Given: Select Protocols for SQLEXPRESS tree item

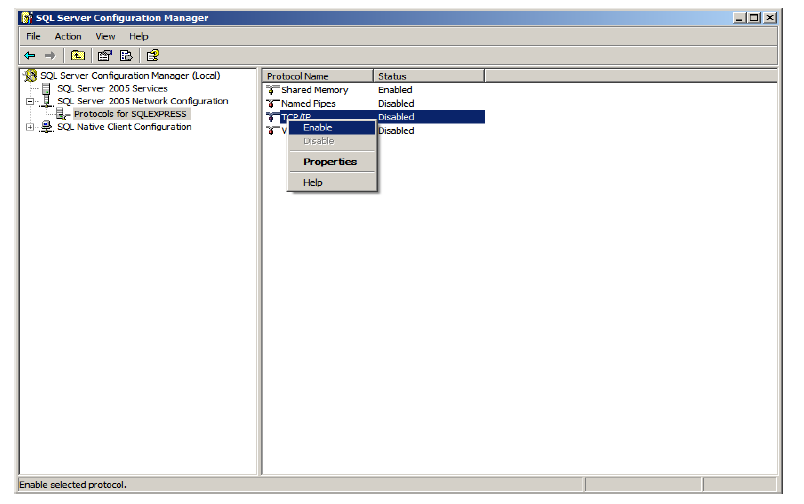Looking at the screenshot, I should [x=130, y=114].
